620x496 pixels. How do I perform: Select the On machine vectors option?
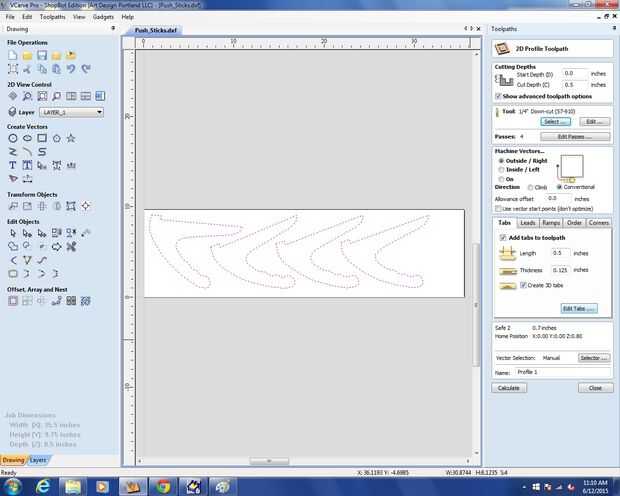[x=501, y=179]
